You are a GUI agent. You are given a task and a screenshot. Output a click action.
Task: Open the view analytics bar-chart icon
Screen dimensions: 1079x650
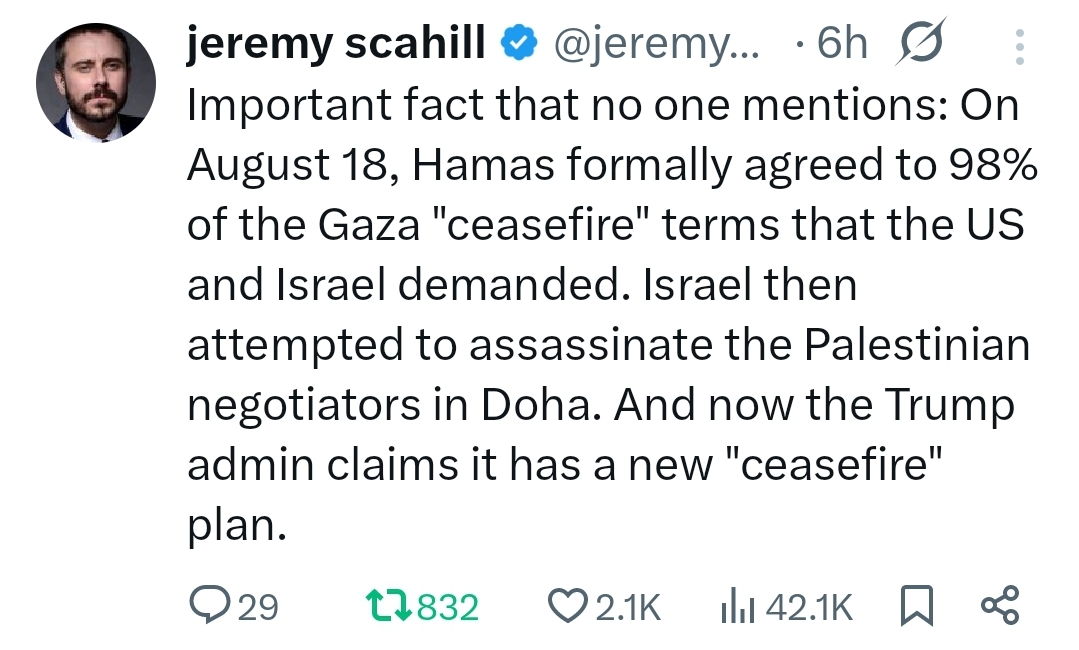click(736, 606)
